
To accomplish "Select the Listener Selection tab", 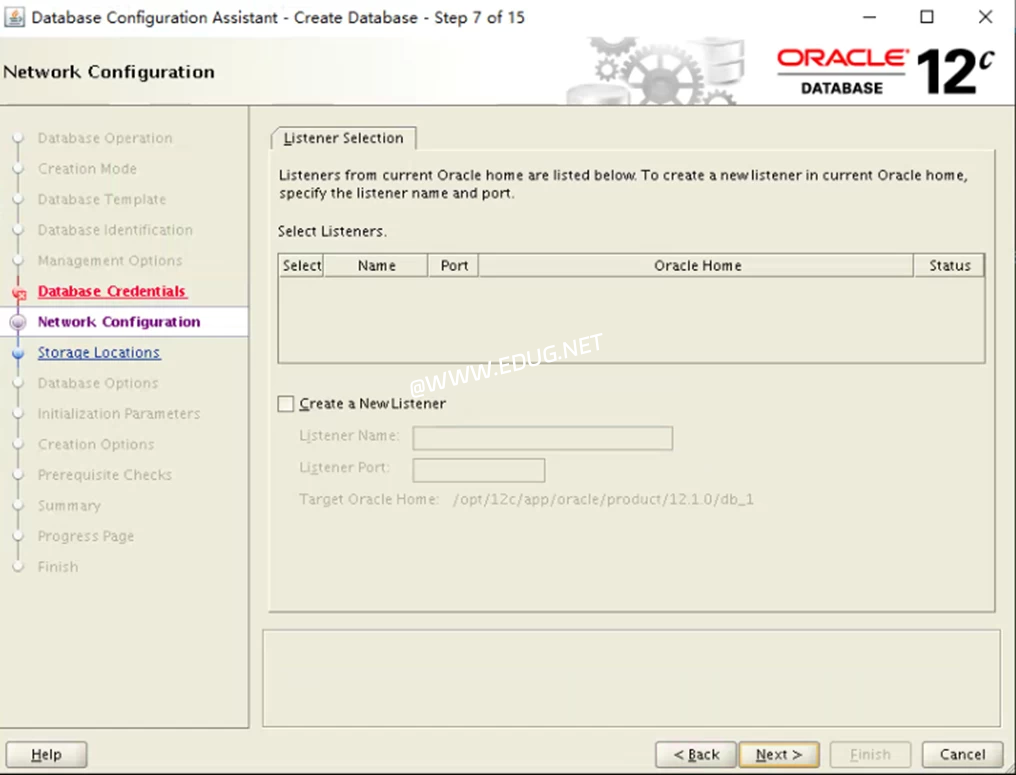I will pos(343,138).
